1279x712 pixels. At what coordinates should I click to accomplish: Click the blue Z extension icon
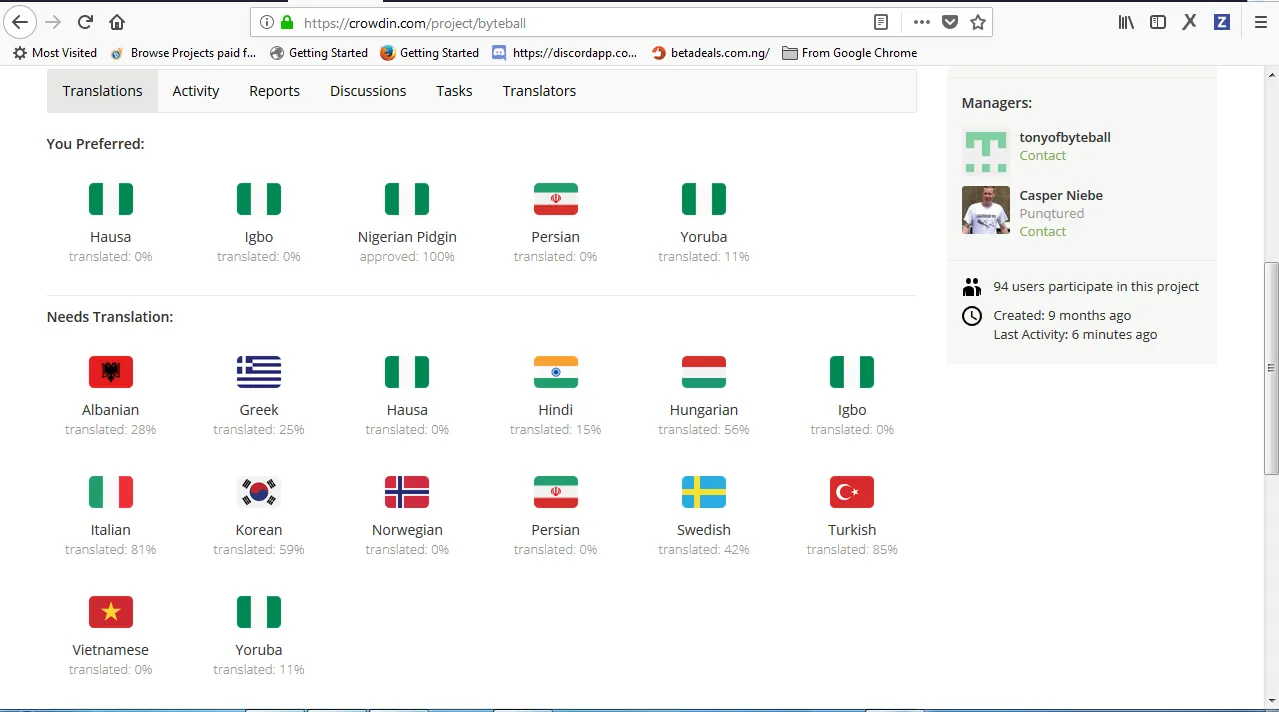pyautogui.click(x=1221, y=22)
